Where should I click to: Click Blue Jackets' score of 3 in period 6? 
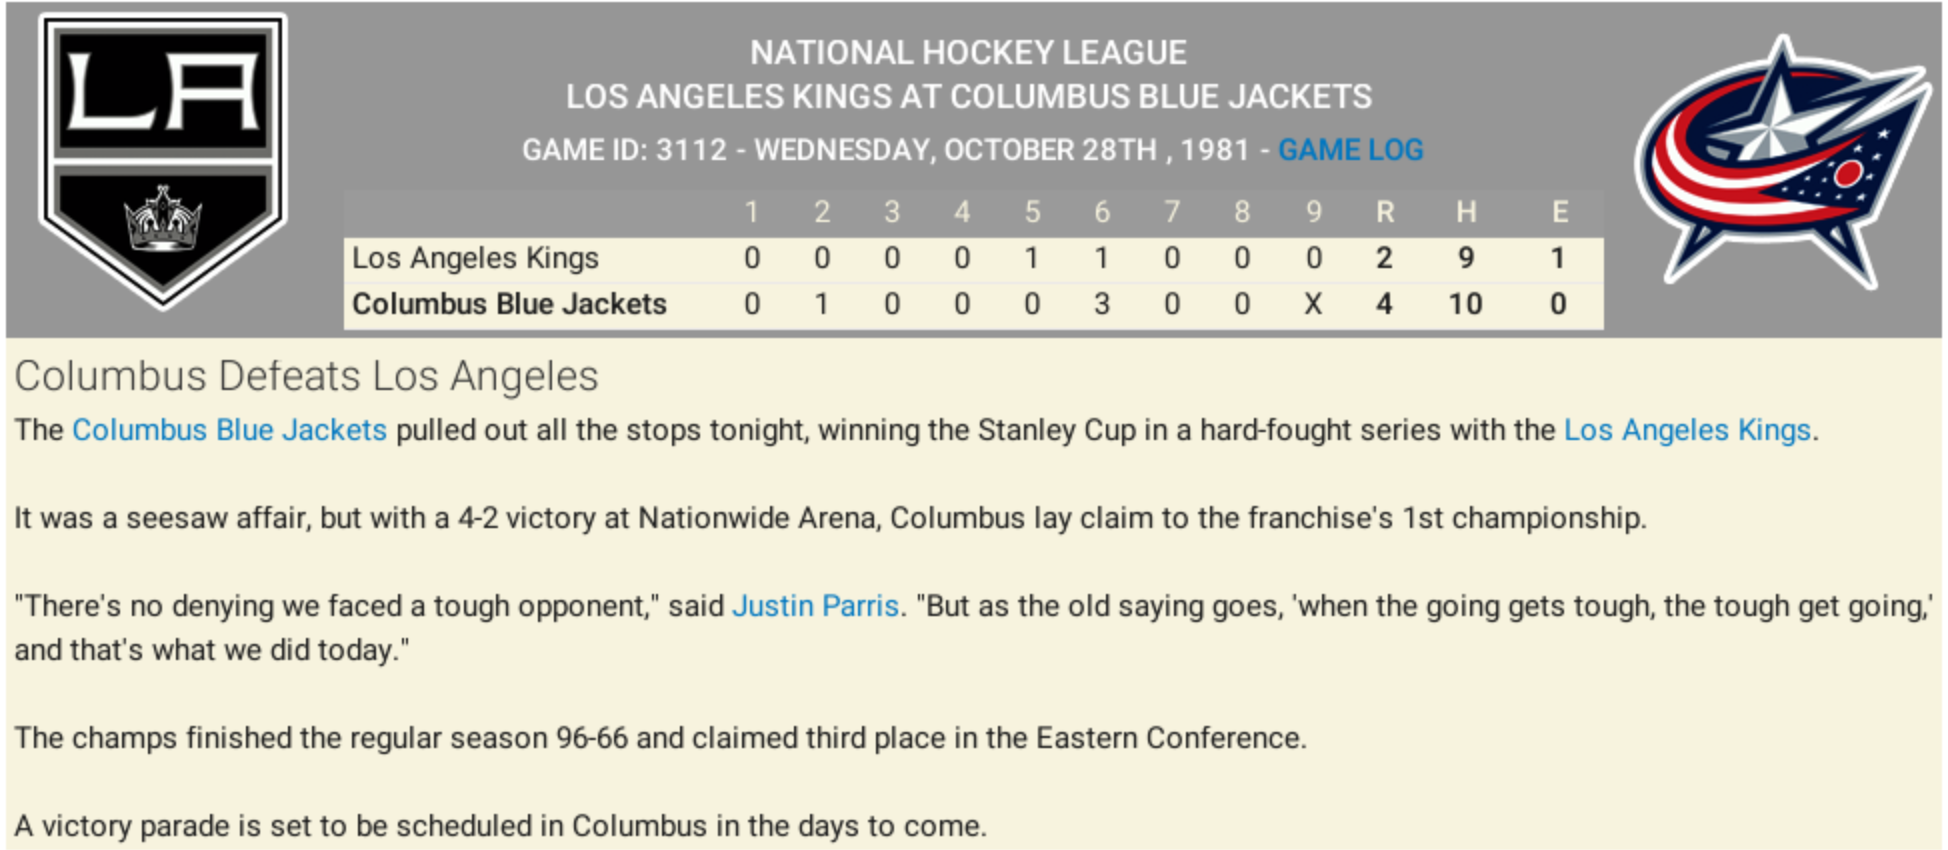(x=1102, y=304)
